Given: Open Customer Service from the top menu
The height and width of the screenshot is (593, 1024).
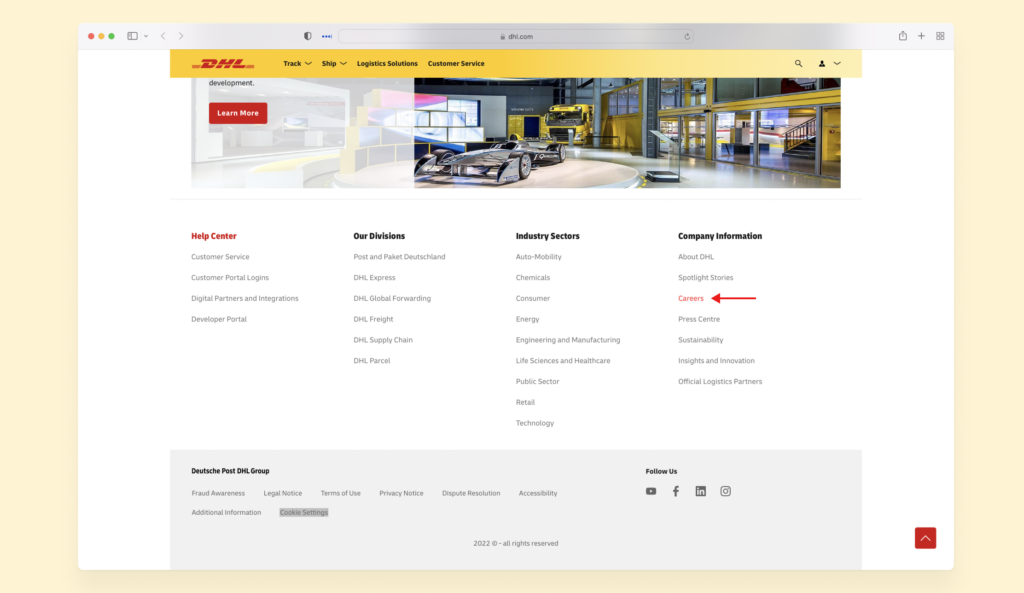Looking at the screenshot, I should [456, 63].
